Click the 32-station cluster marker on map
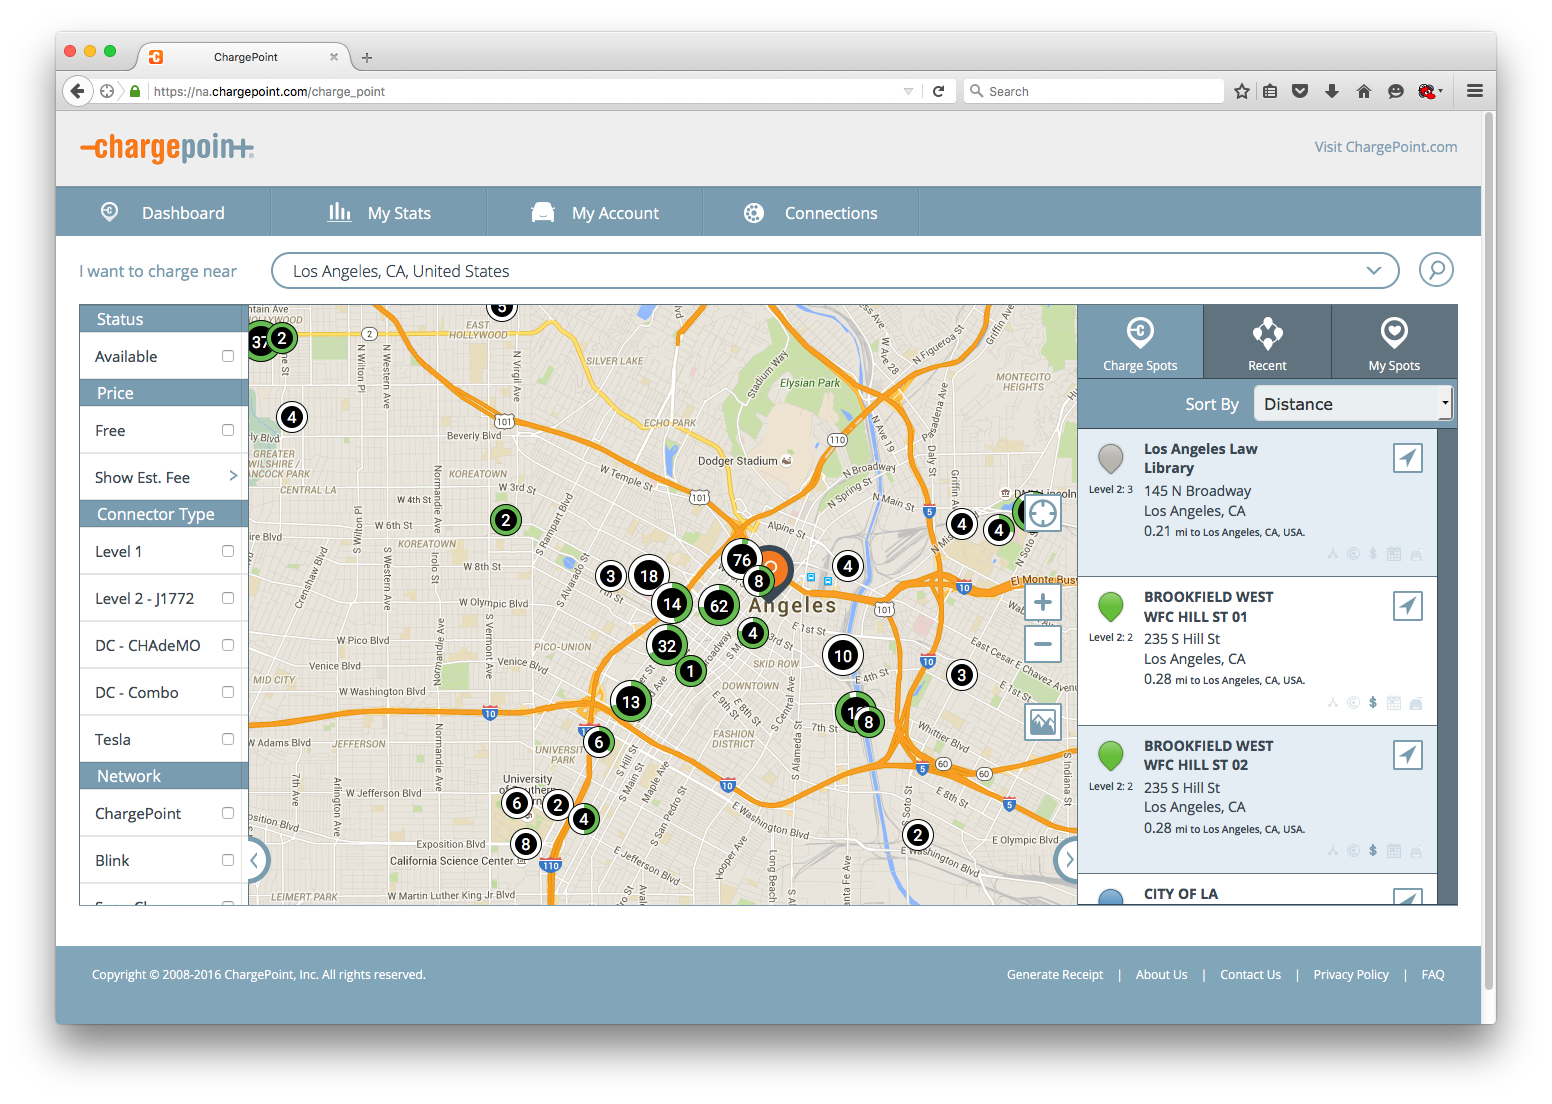 click(x=667, y=645)
